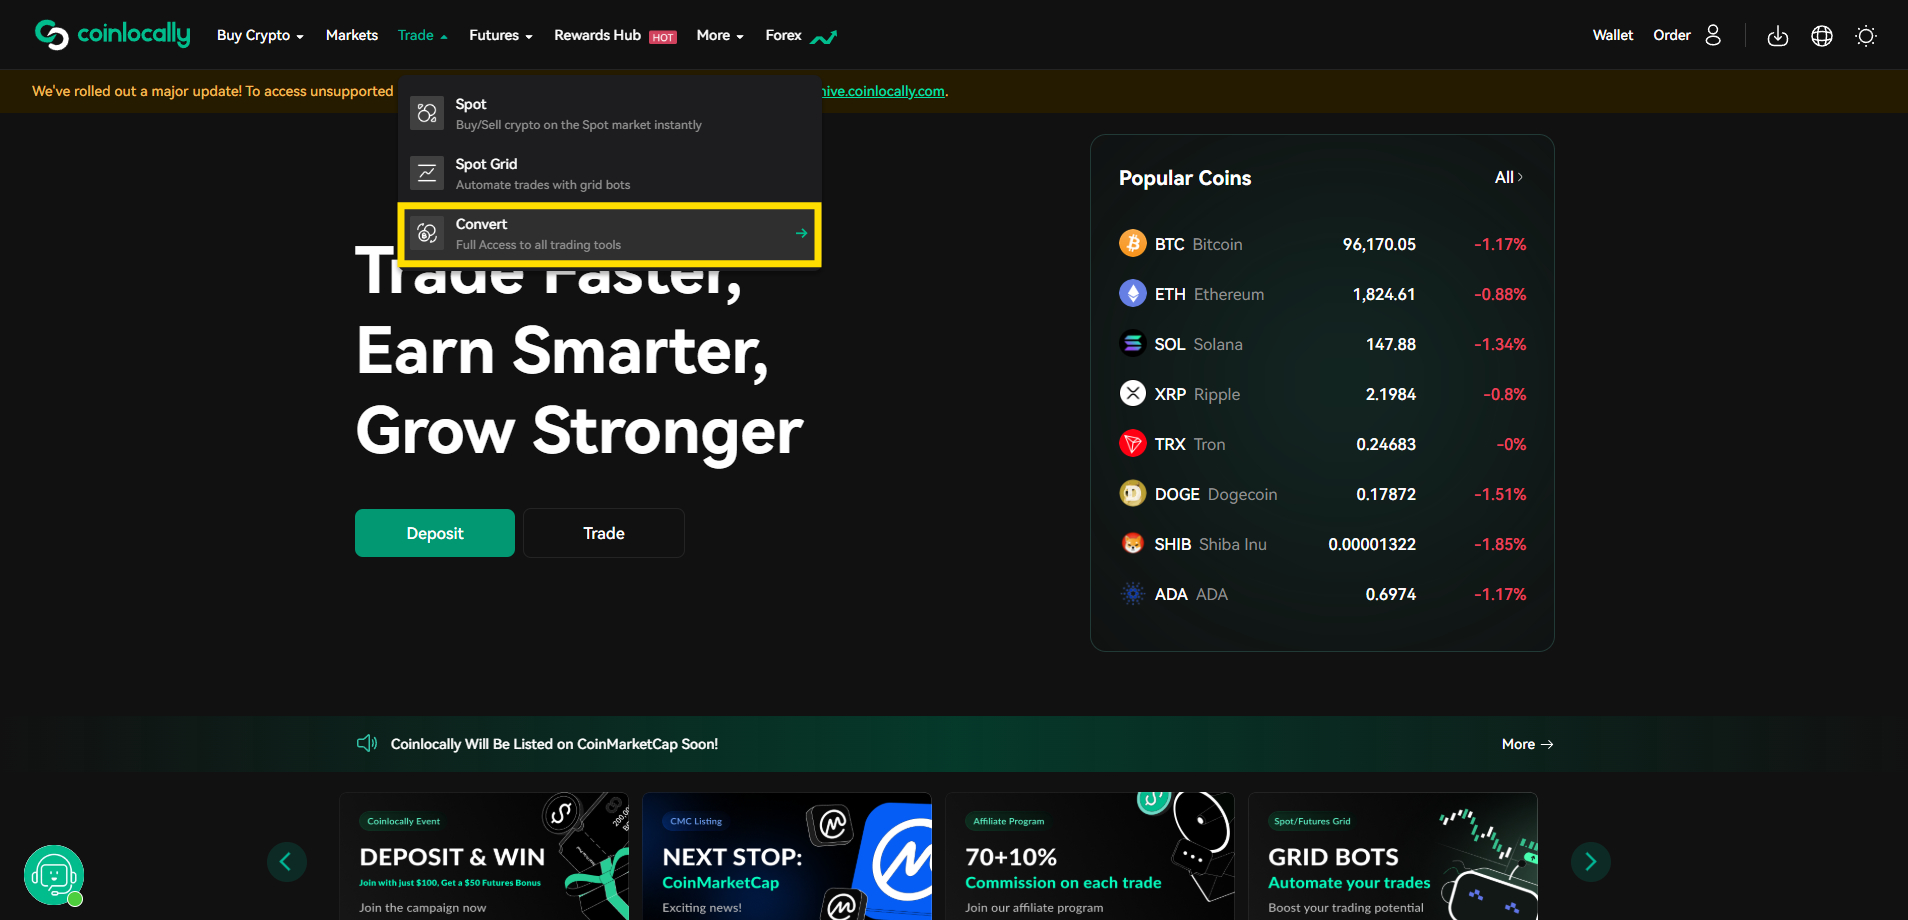Go to next banner slide arrow
The image size is (1908, 920).
coord(1591,862)
